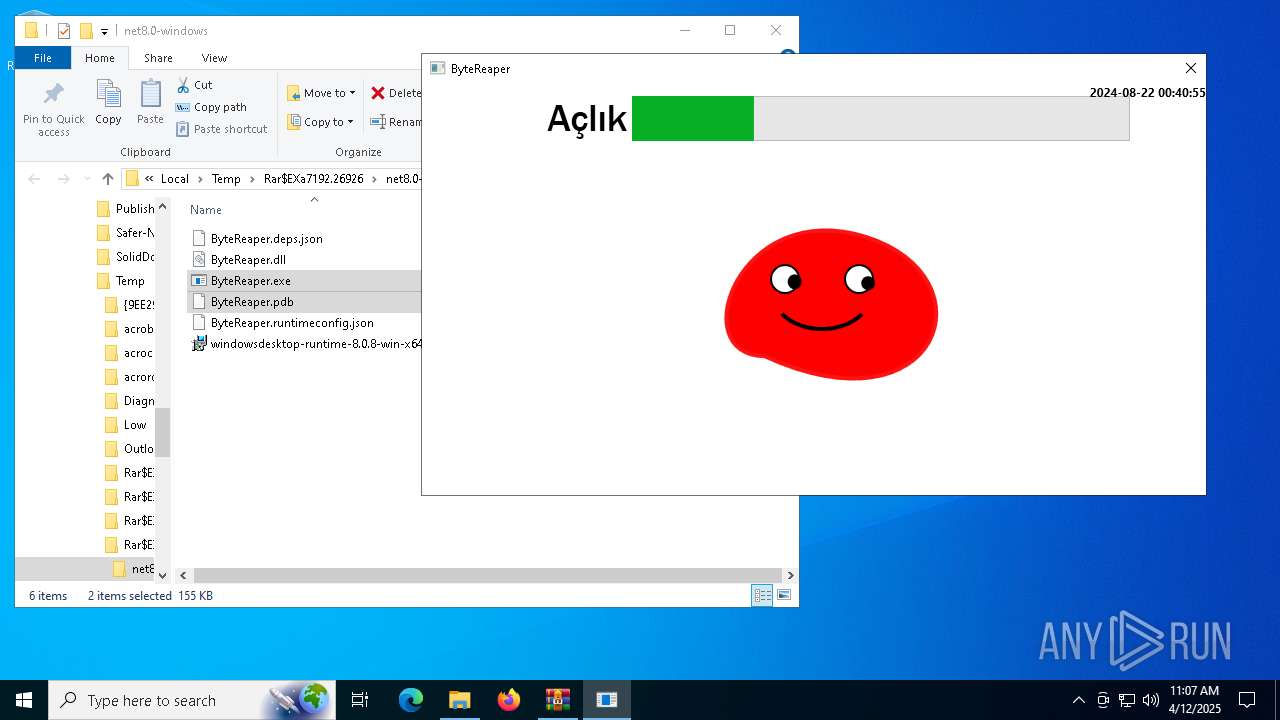Screen dimensions: 1280x720
Task: Minimize the File Explorer window
Action: [x=685, y=30]
